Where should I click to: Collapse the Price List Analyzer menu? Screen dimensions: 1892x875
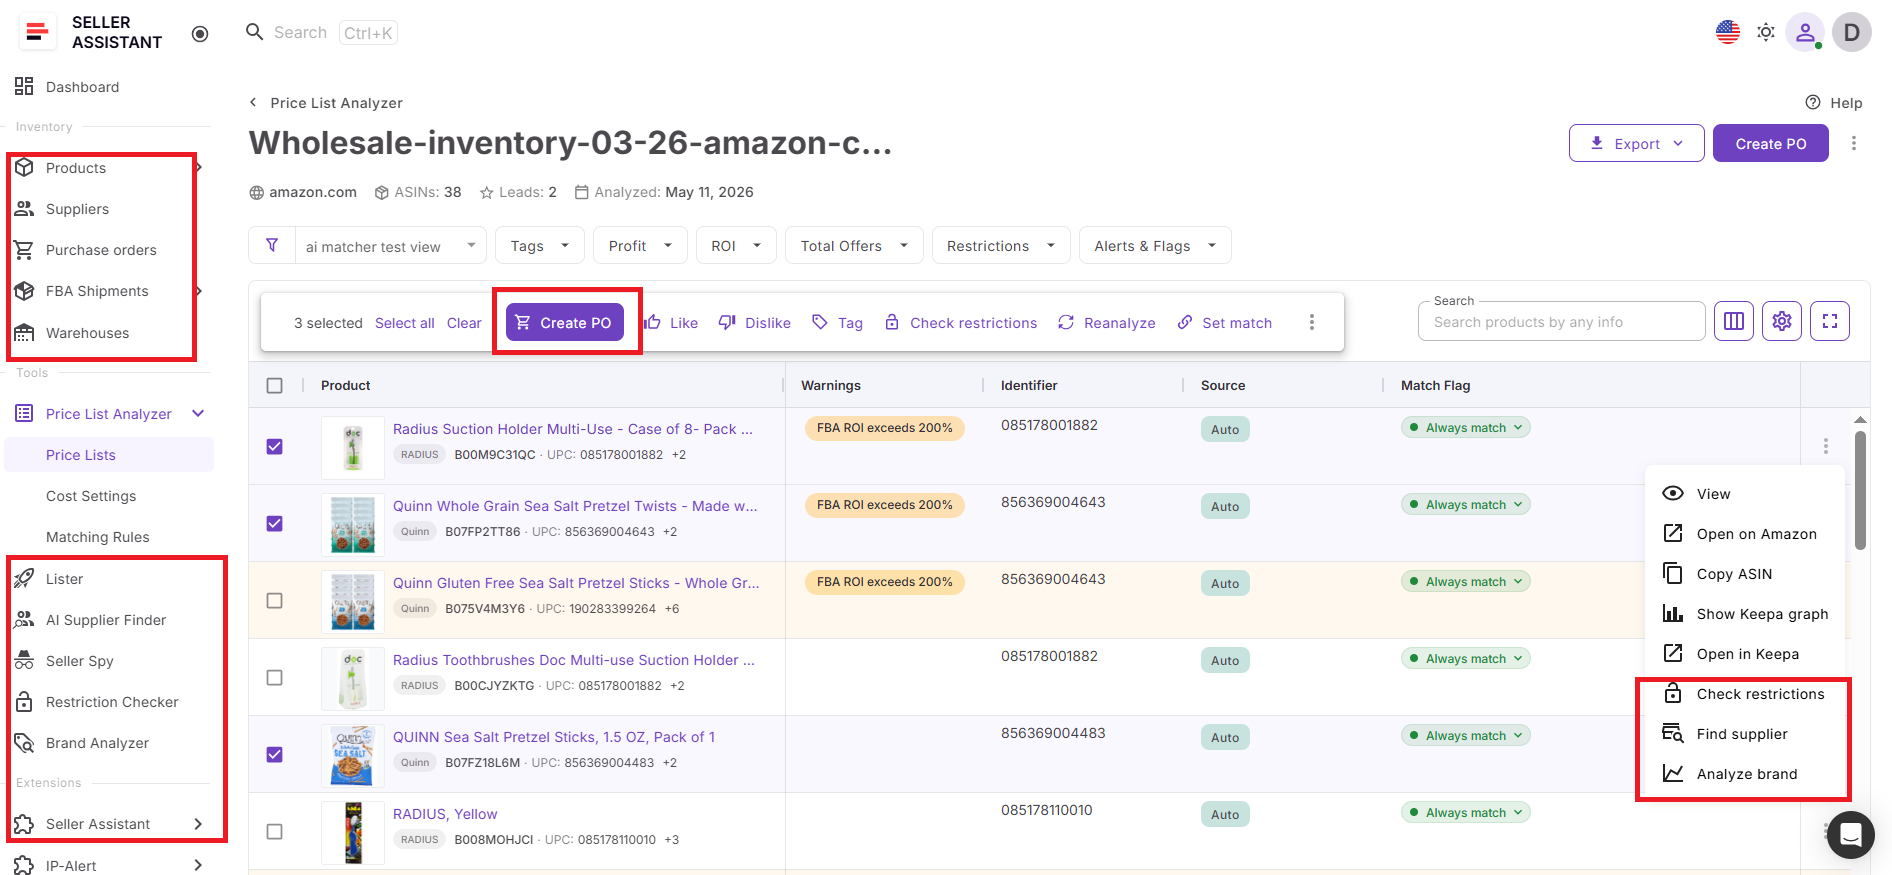click(198, 413)
